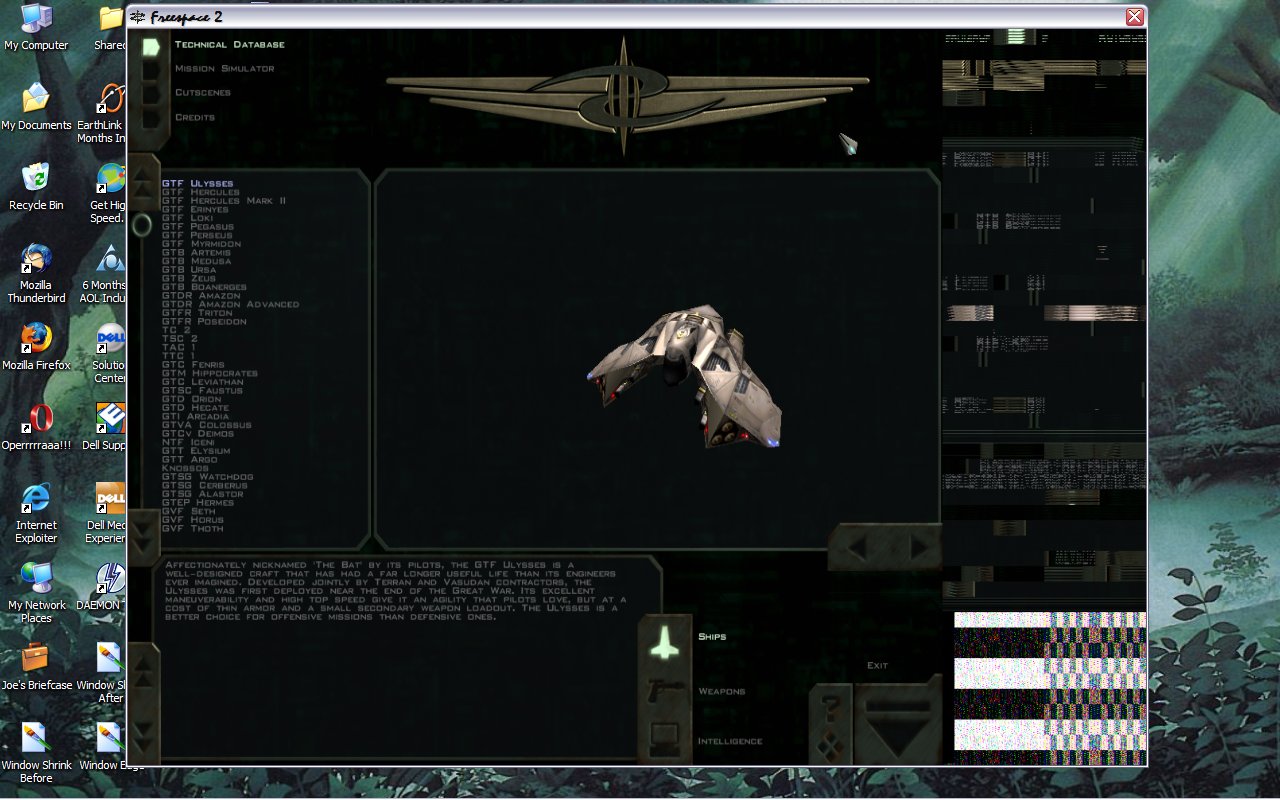Select GTEP Hermes in the ship list
Image resolution: width=1280 pixels, height=800 pixels.
coord(198,503)
